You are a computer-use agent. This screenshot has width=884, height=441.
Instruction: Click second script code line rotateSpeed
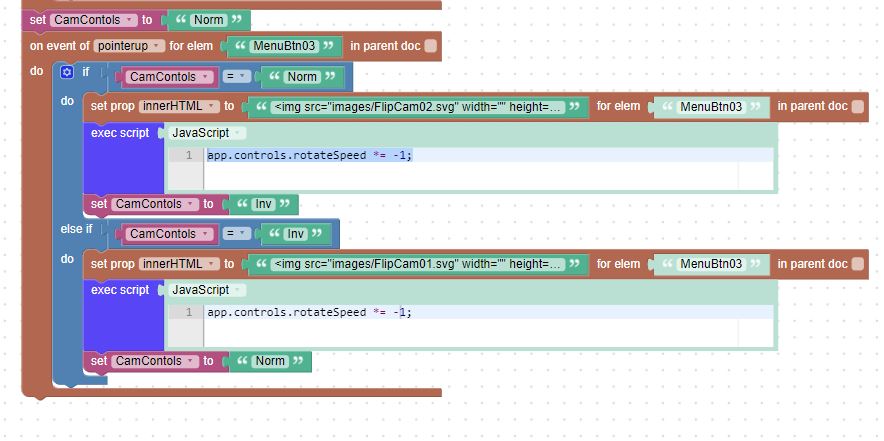(310, 312)
